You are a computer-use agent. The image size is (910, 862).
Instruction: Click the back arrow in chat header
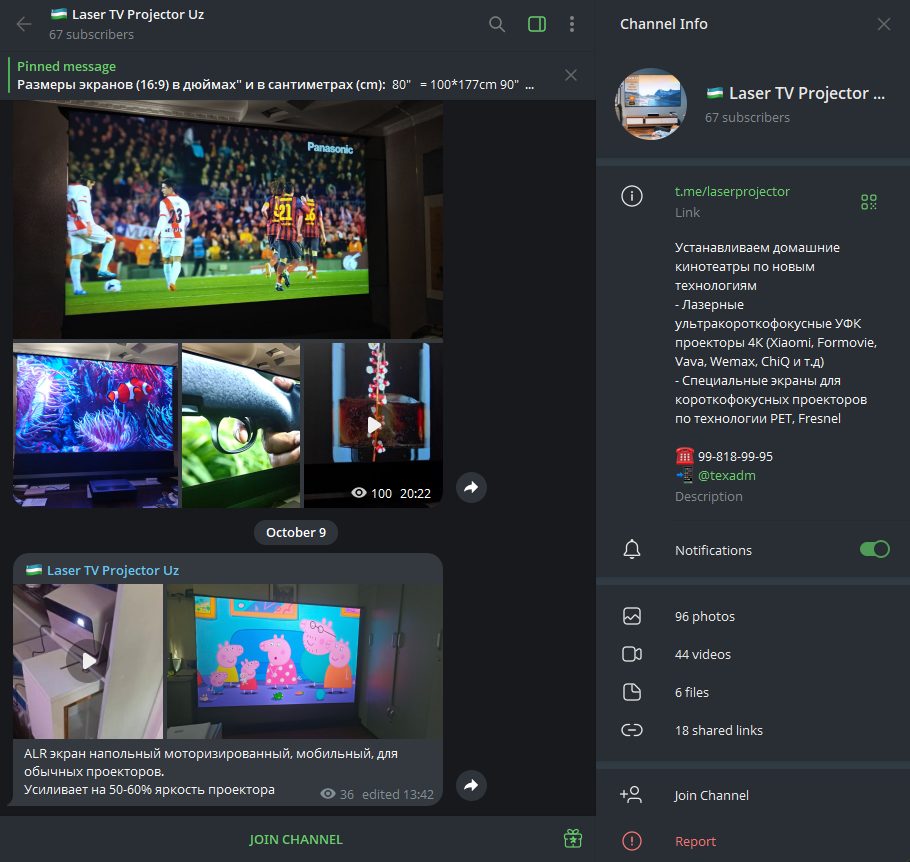pyautogui.click(x=24, y=24)
